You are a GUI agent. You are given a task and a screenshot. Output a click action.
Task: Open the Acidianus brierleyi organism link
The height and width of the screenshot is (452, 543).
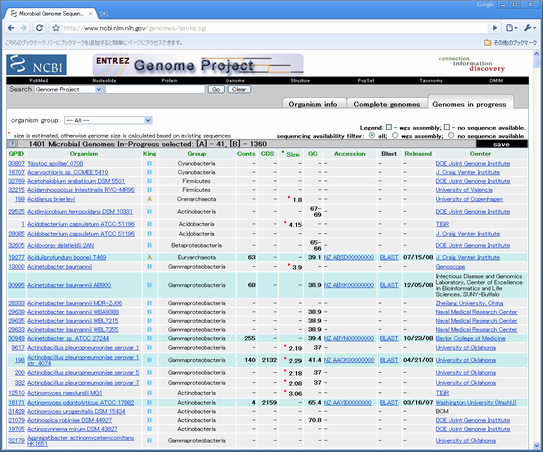pos(51,199)
